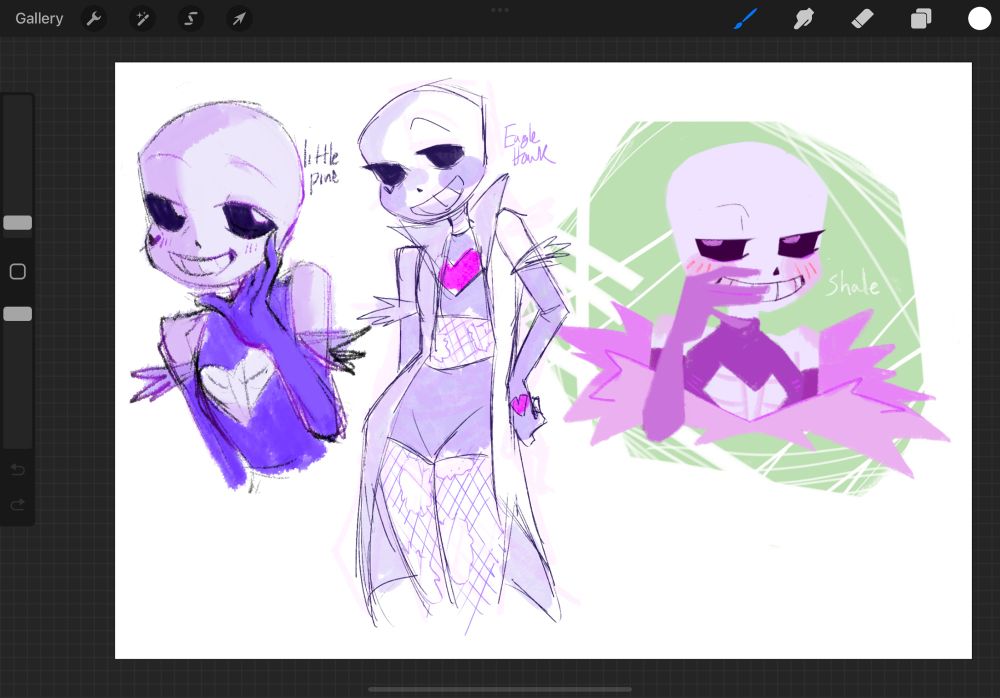Select the Selection S-shaped tool
The height and width of the screenshot is (698, 1000).
(190, 19)
